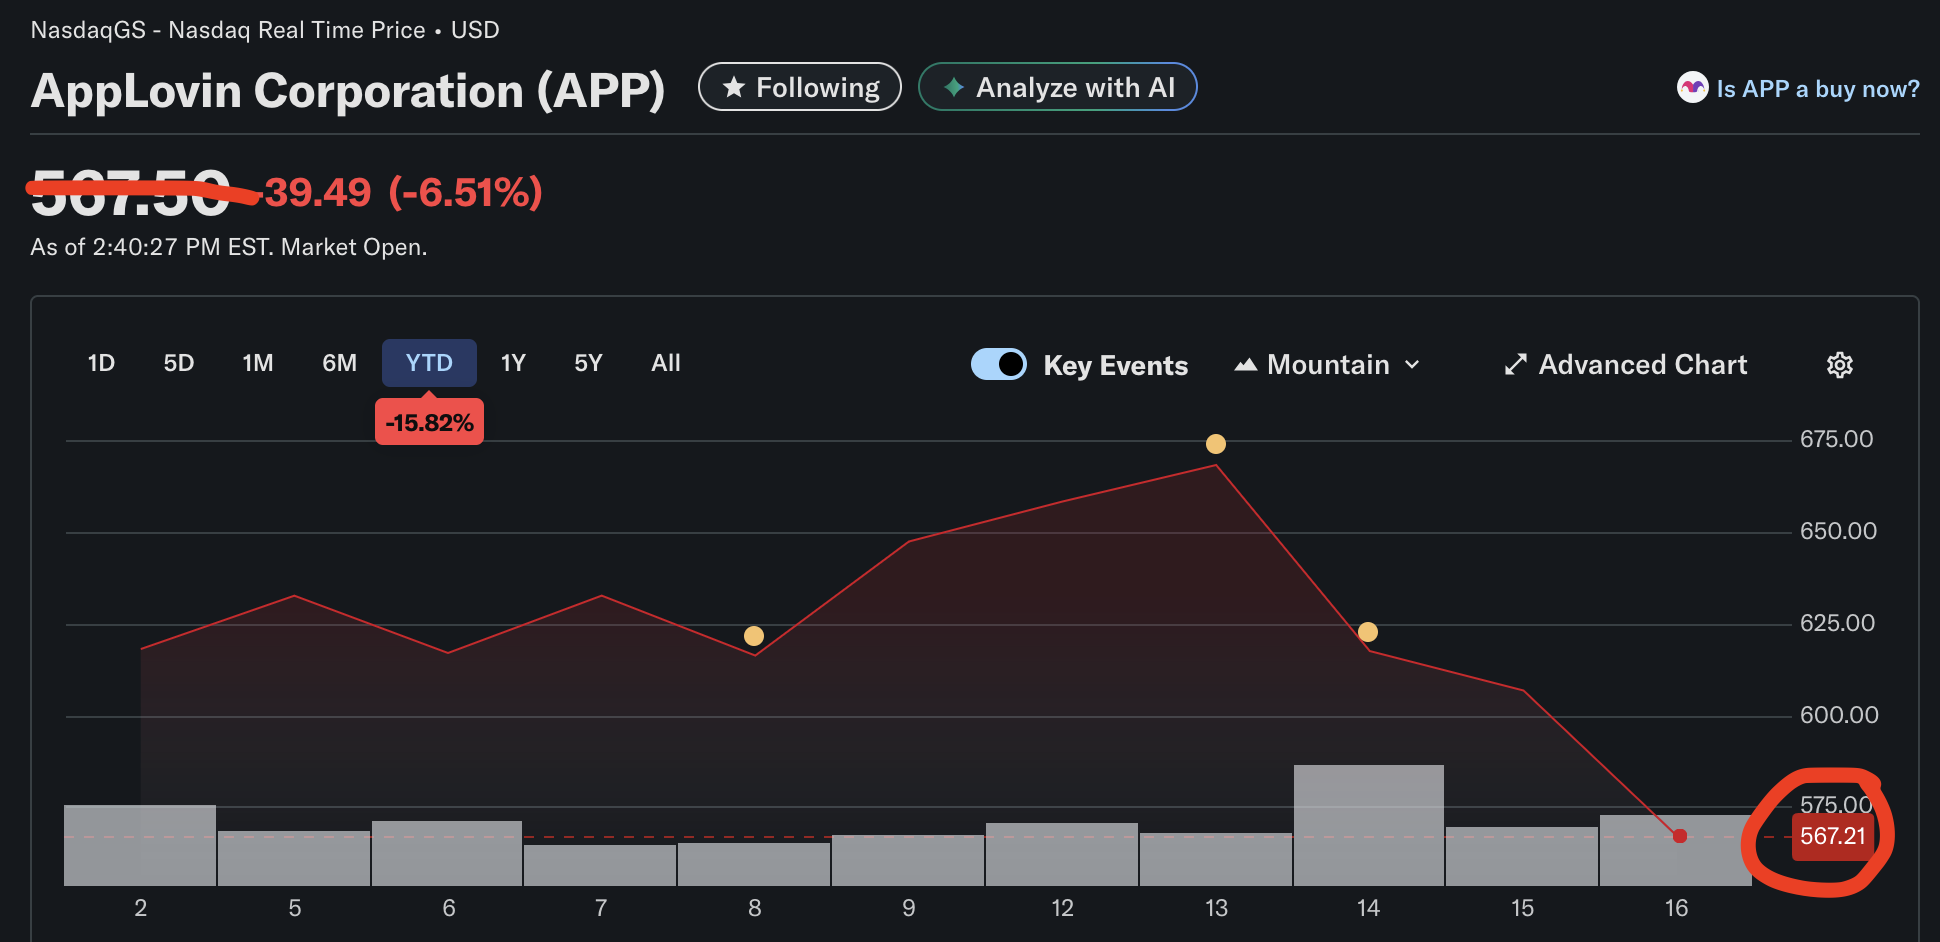Toggle the Key Events switch off
The image size is (1940, 942).
(x=998, y=364)
